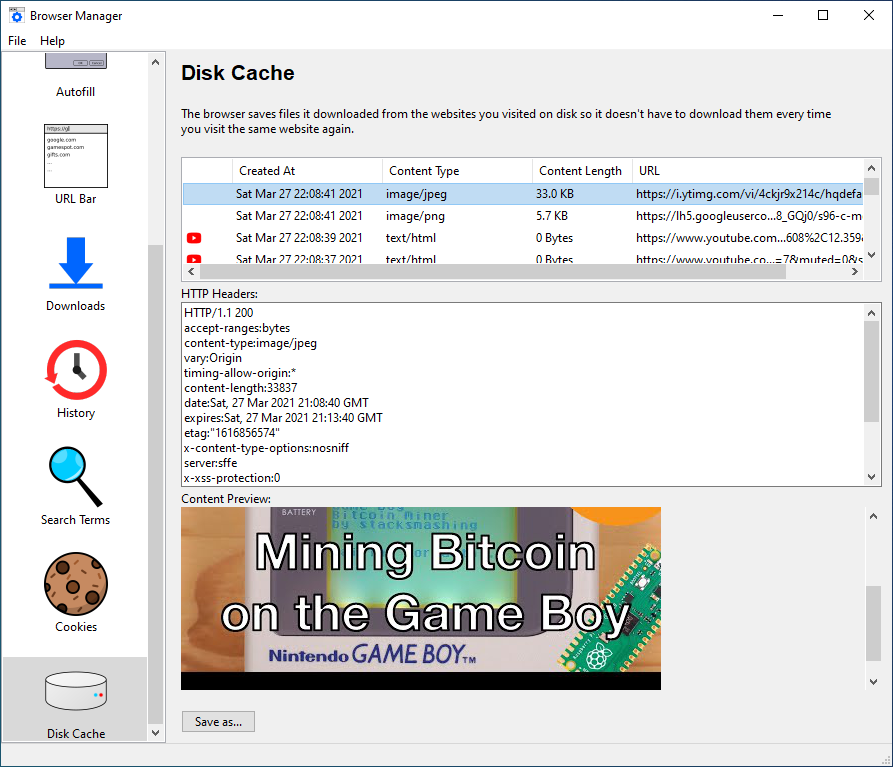
Task: View the Cookies section
Action: (76, 593)
